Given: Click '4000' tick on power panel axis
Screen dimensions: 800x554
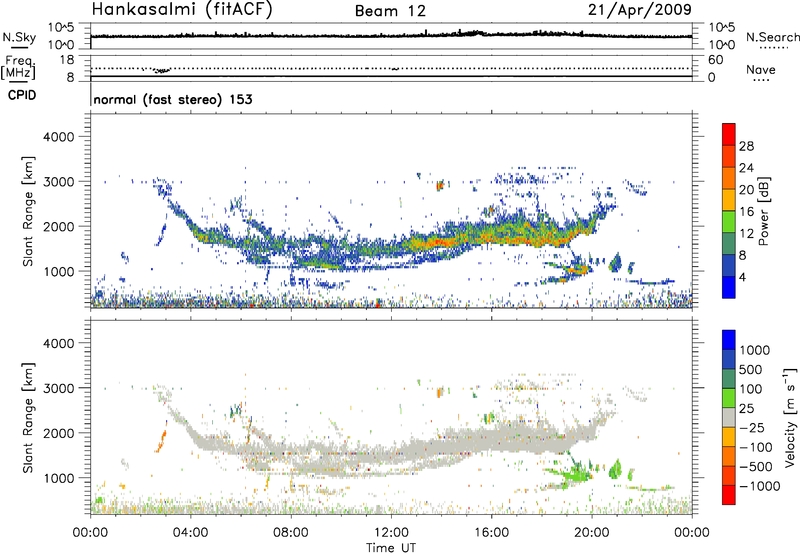Looking at the screenshot, I should [58, 137].
